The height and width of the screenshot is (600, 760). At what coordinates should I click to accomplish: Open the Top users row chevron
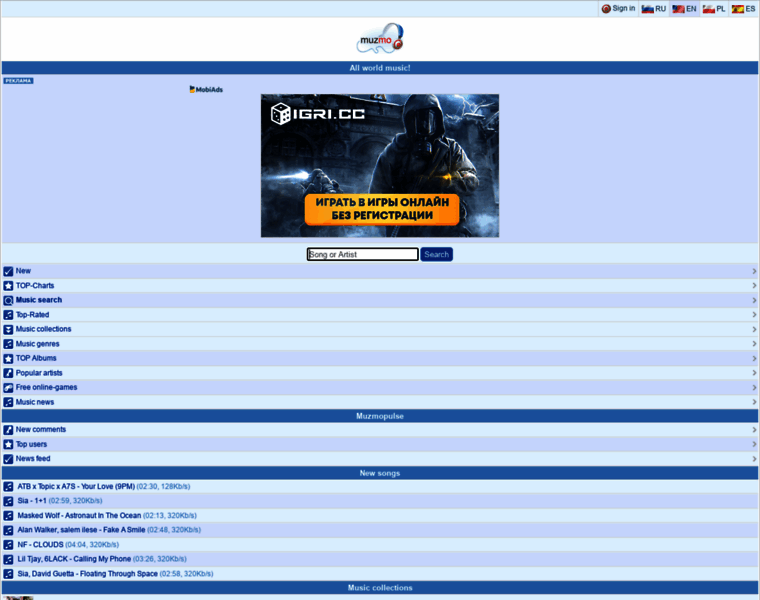point(754,444)
